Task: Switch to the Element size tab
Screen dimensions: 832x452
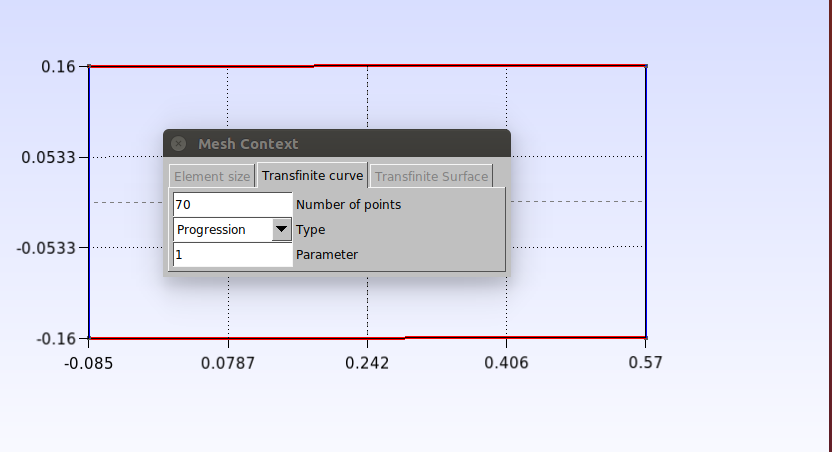Action: (212, 176)
